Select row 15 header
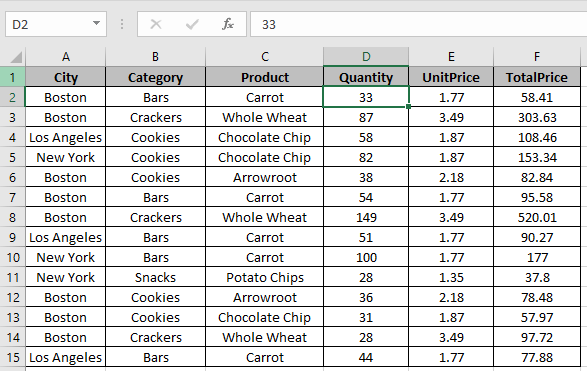Viewport: 587px width, 371px height. coord(12,358)
